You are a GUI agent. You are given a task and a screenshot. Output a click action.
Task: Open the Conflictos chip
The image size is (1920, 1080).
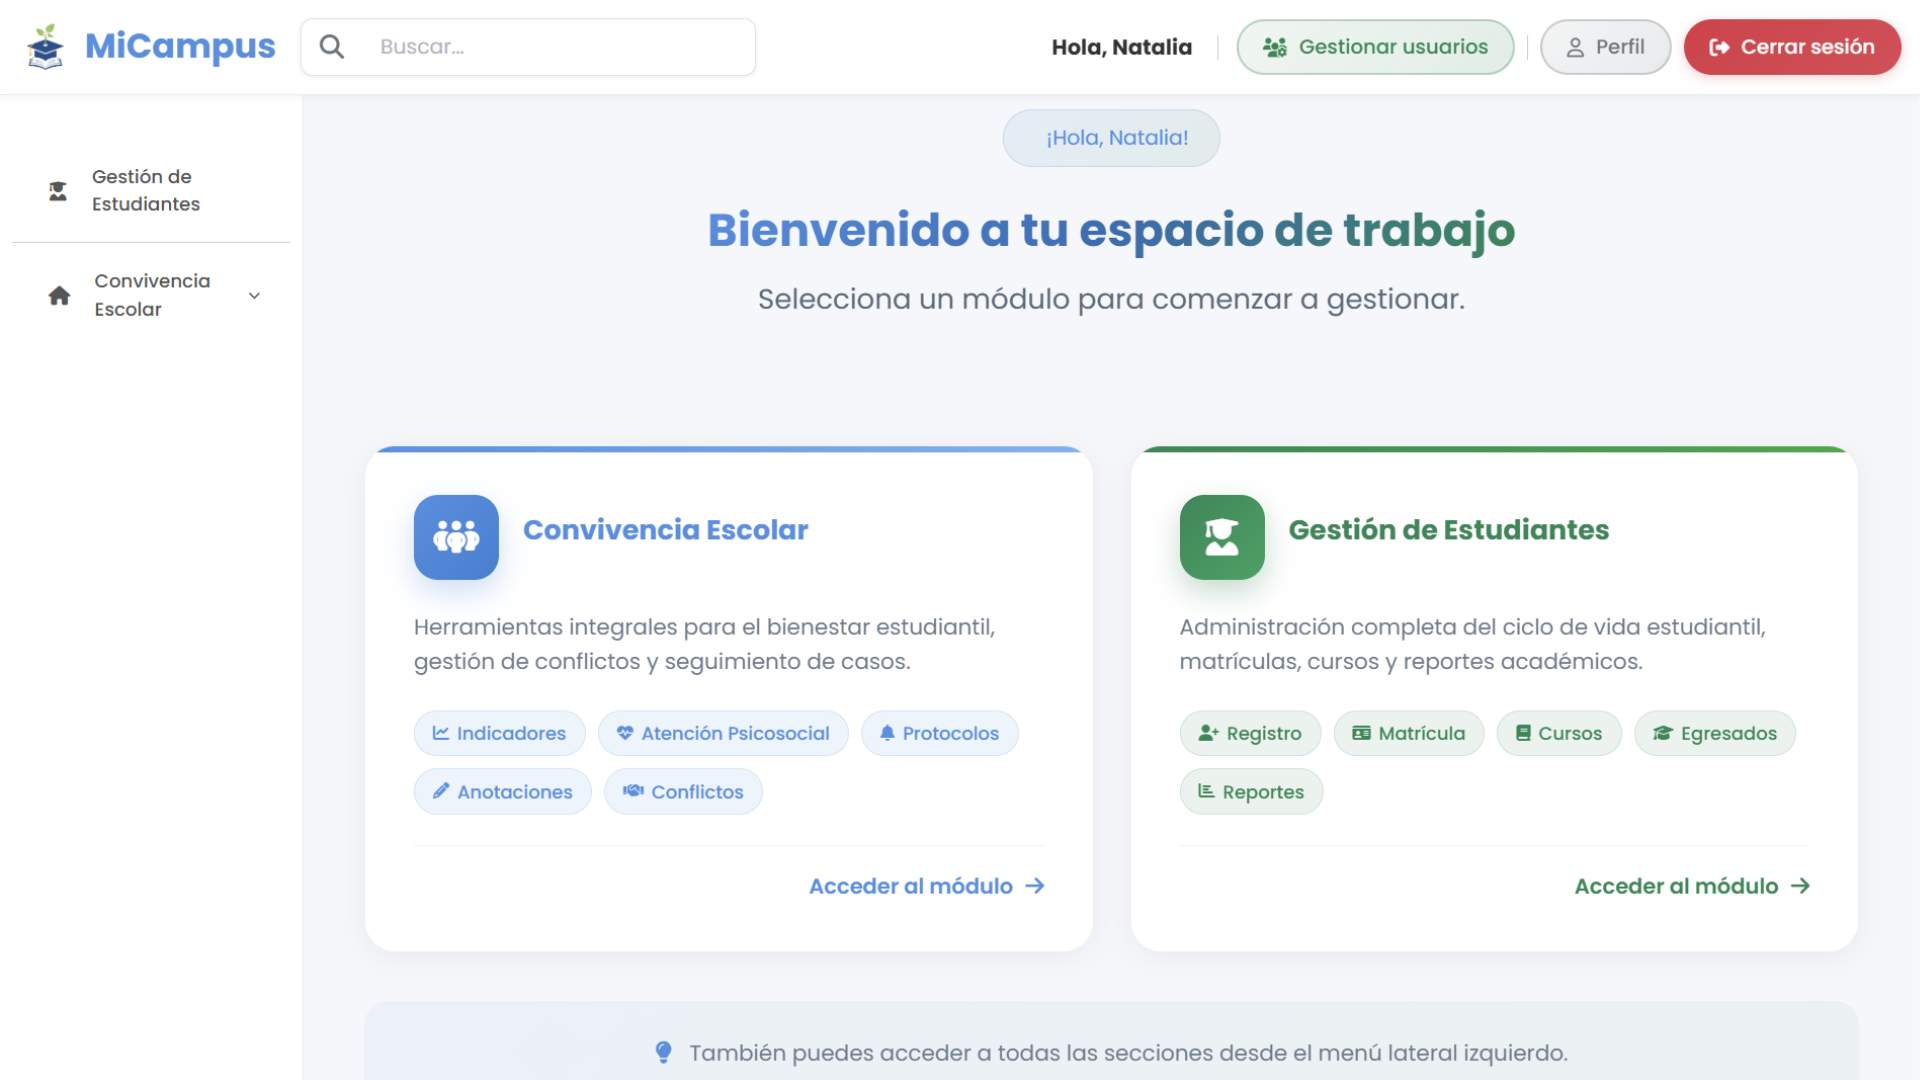pyautogui.click(x=683, y=791)
